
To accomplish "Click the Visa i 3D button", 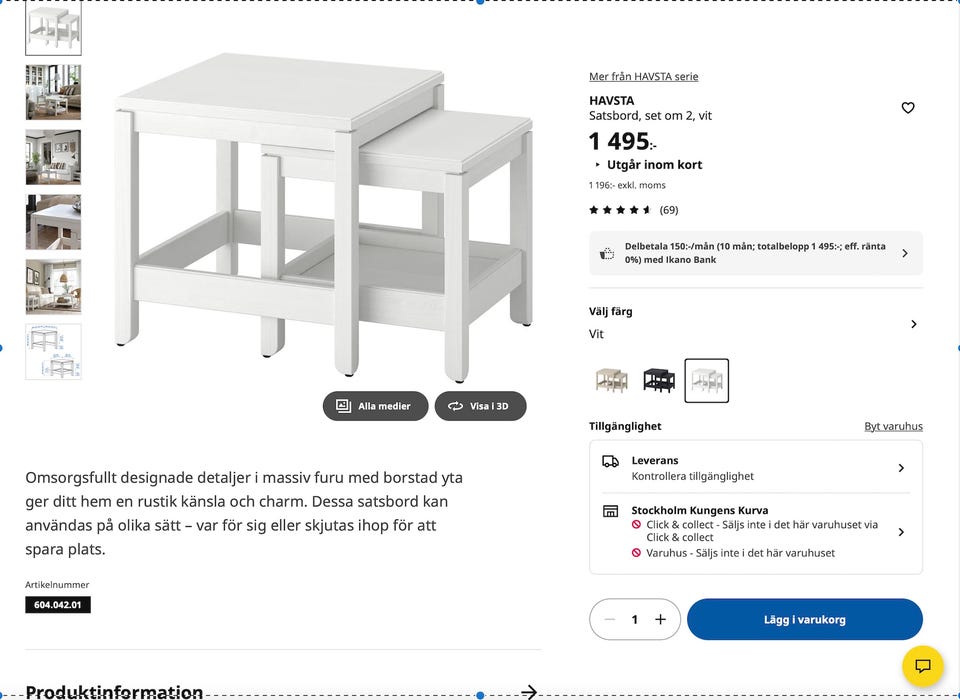I will pos(480,406).
